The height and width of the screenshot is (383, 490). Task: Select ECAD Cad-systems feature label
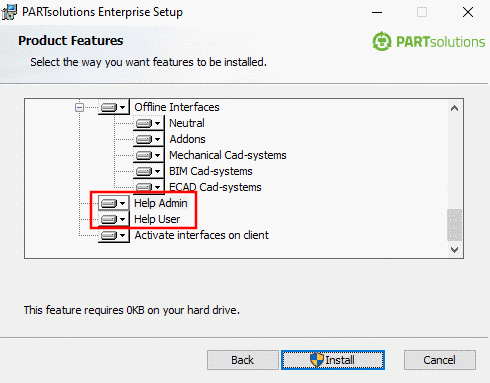coord(215,187)
